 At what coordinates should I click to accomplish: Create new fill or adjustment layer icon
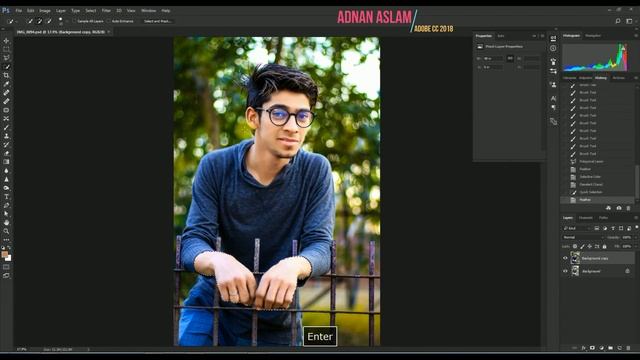[x=602, y=348]
